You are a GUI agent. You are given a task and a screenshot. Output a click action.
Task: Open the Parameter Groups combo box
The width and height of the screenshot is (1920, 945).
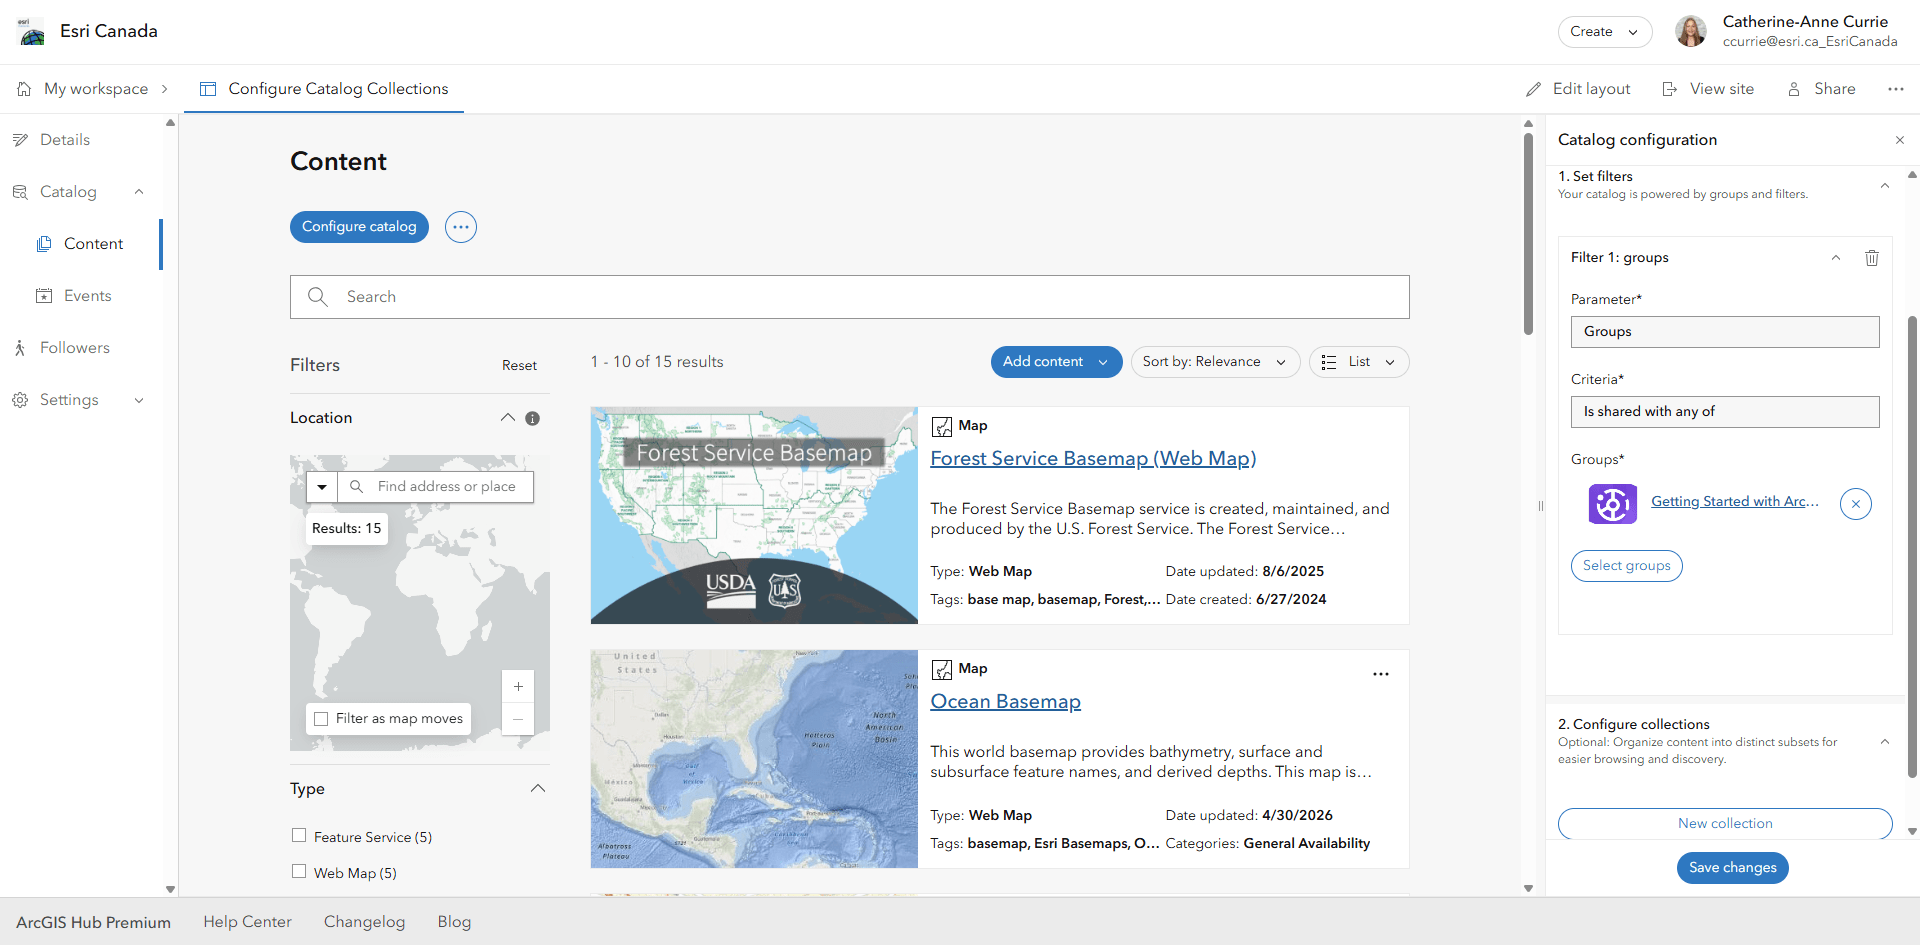coord(1725,332)
